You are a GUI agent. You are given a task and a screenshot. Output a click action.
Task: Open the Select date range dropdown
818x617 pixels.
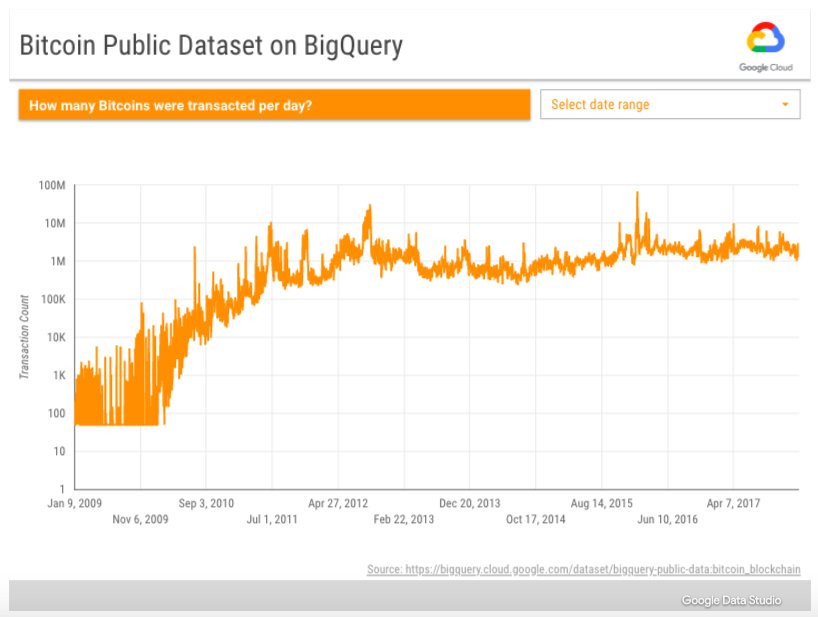670,104
